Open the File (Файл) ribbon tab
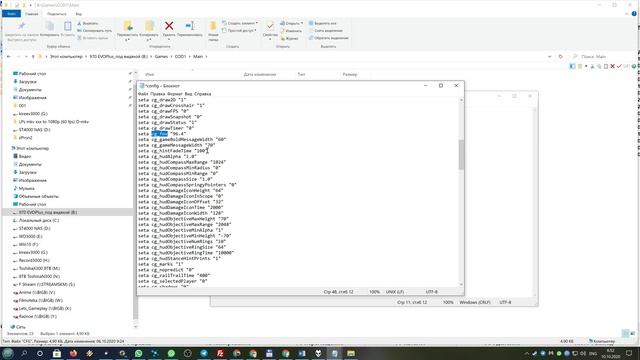 (11, 14)
